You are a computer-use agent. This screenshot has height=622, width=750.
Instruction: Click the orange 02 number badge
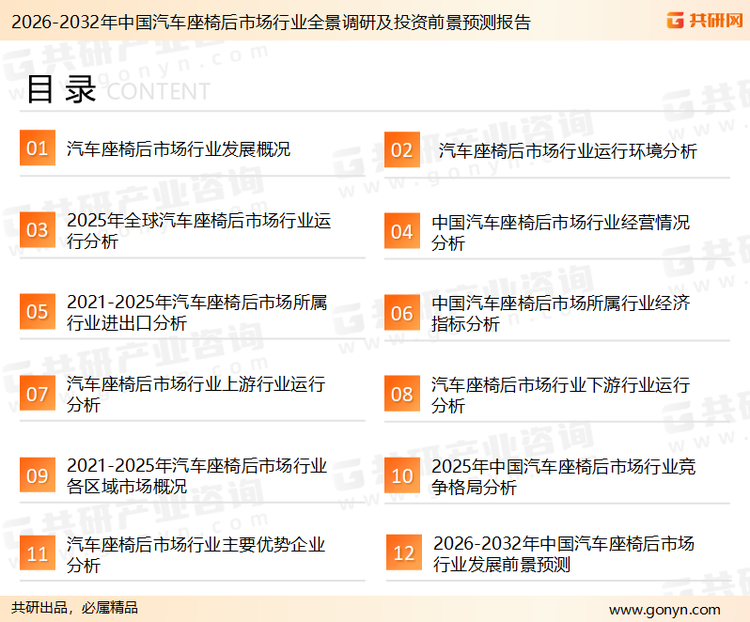tap(402, 150)
